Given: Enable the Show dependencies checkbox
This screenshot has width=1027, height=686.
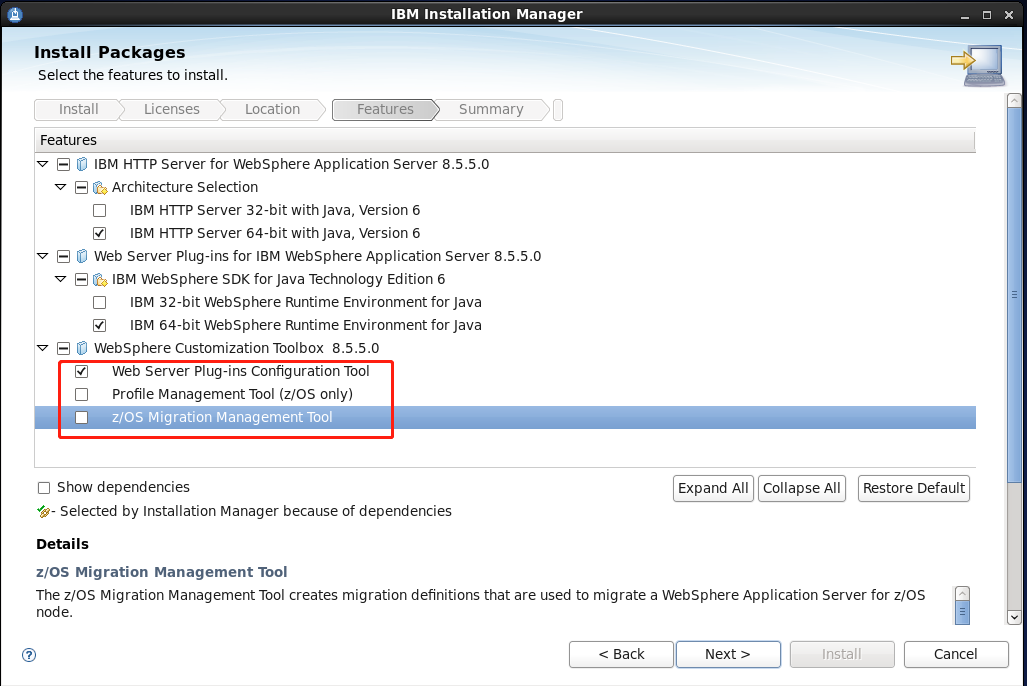Looking at the screenshot, I should pyautogui.click(x=44, y=487).
